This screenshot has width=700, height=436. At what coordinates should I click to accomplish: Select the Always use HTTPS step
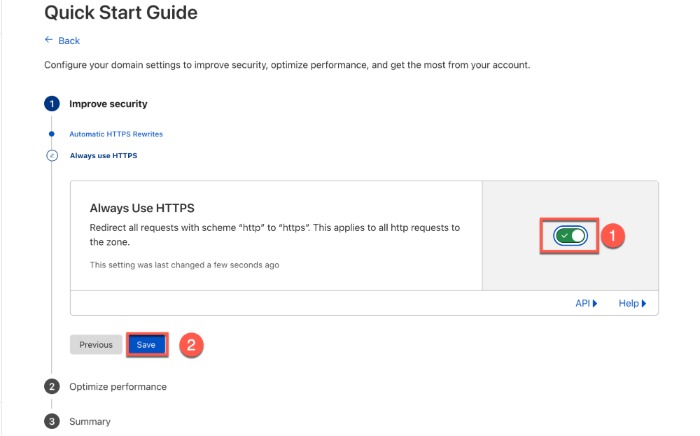click(104, 156)
